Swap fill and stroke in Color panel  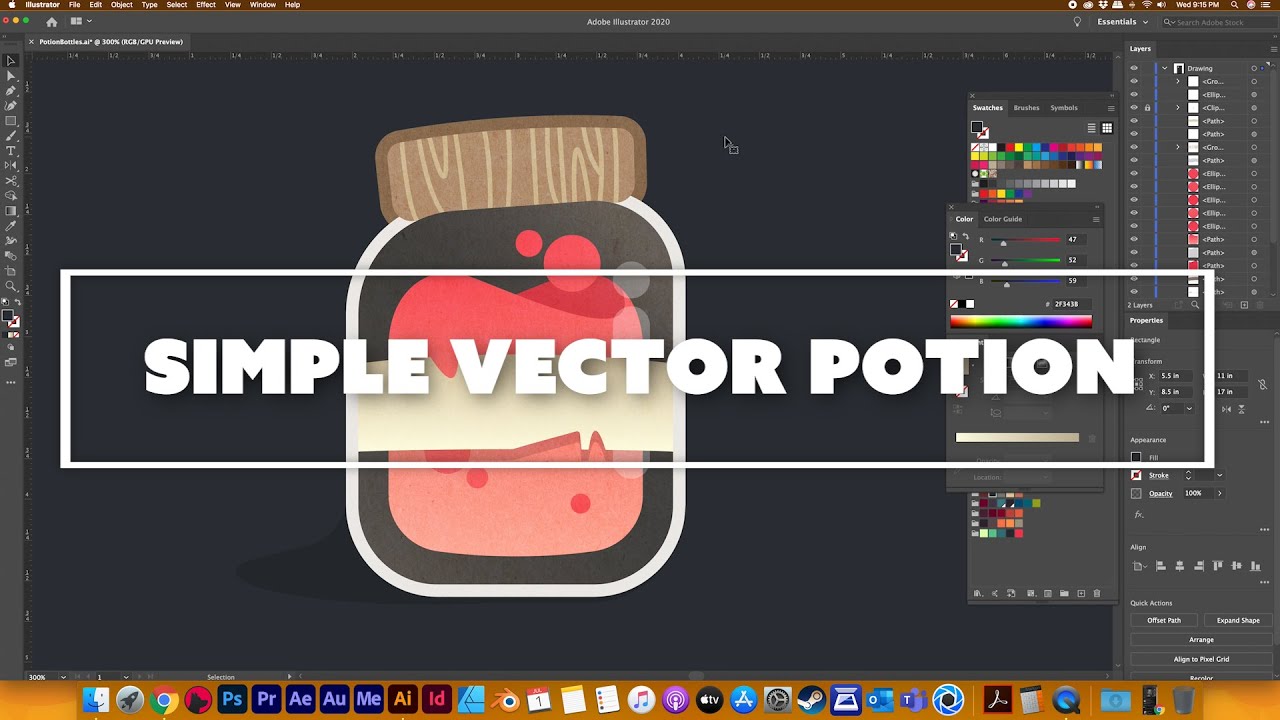pyautogui.click(x=965, y=236)
